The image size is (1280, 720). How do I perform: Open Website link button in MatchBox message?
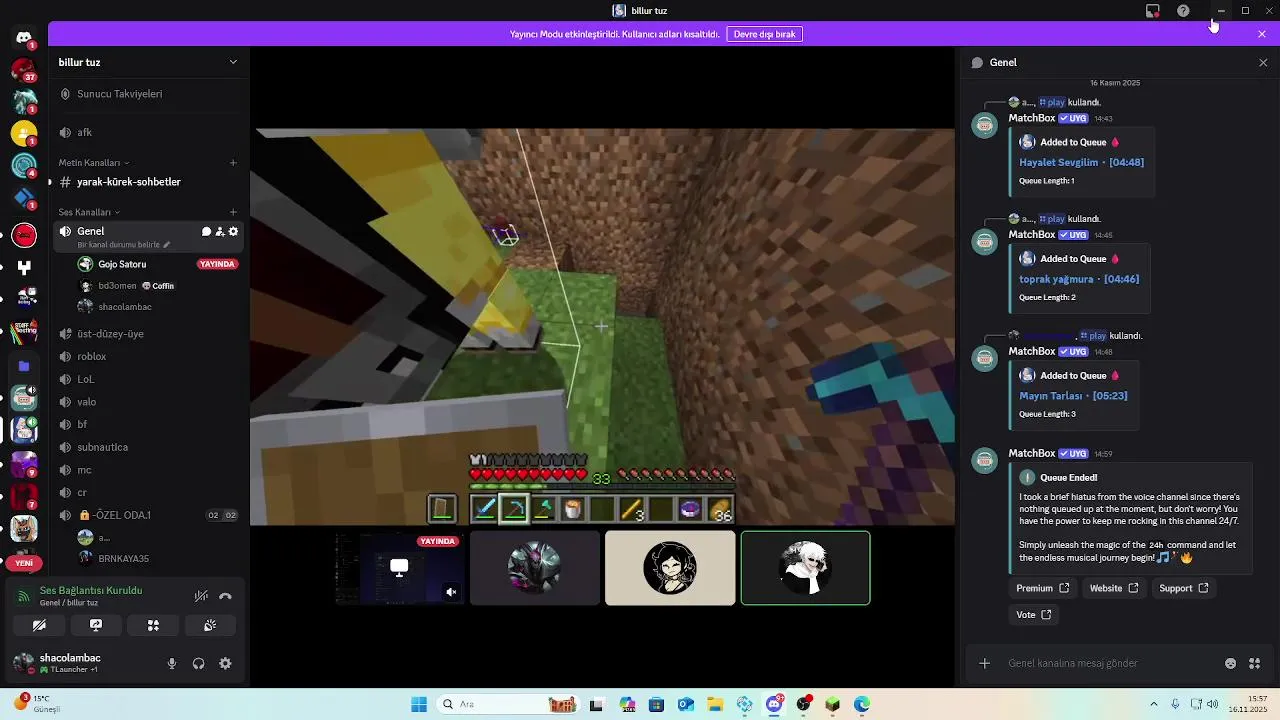click(x=1114, y=588)
